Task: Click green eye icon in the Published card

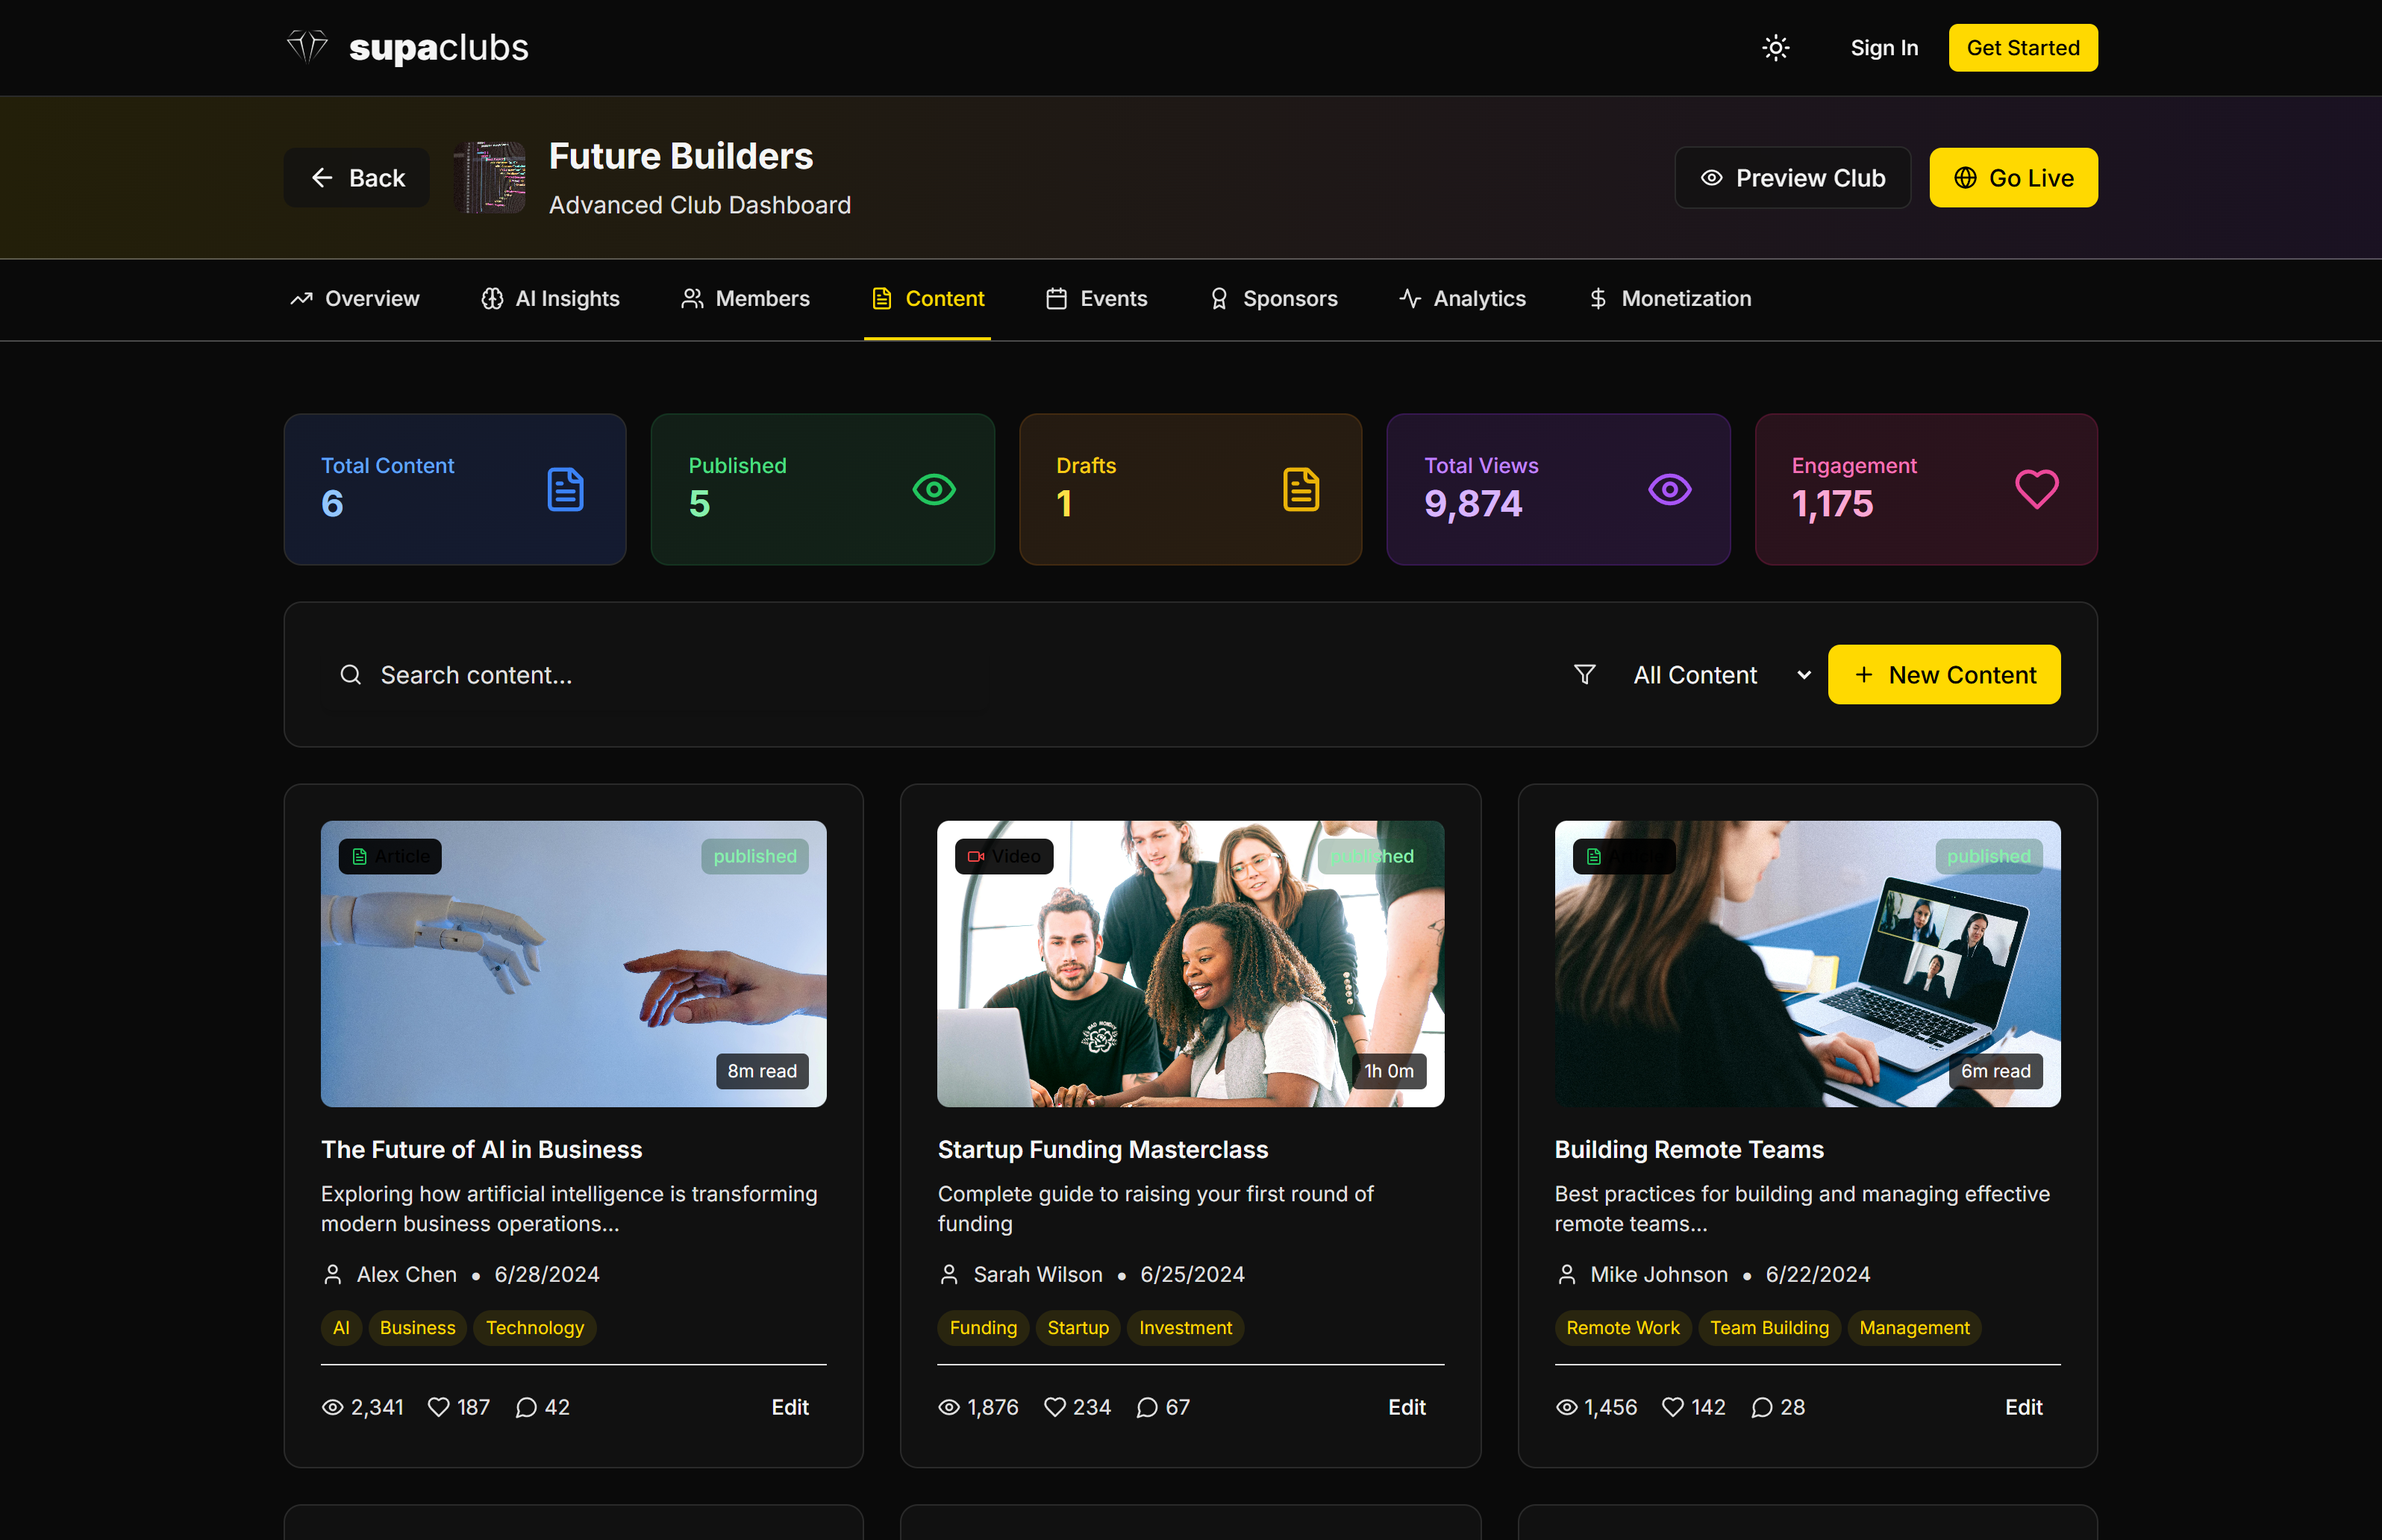Action: (933, 489)
